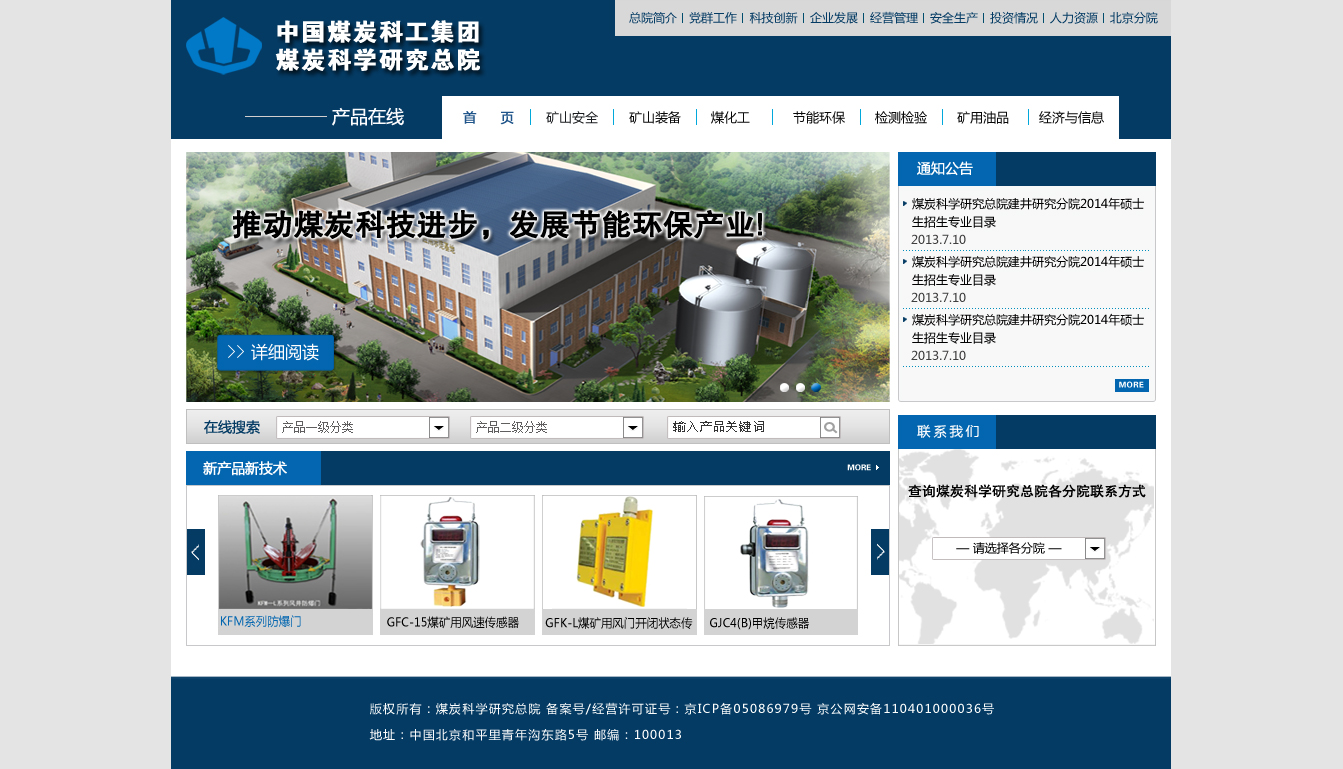
Task: Click 北京分院 top link
Action: [x=1134, y=18]
